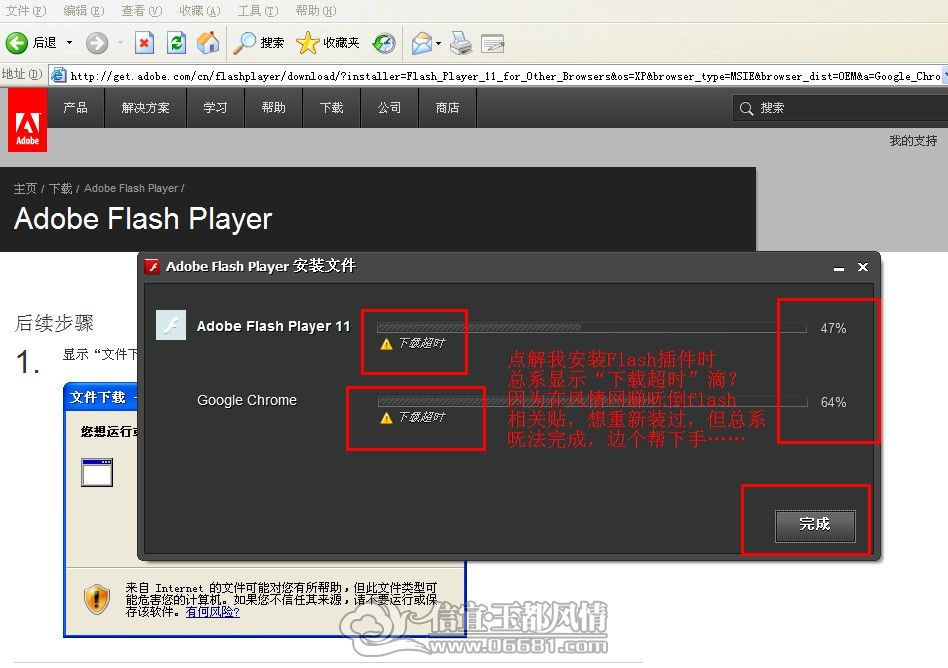Open the 文件 menu
The height and width of the screenshot is (668, 948).
click(26, 11)
